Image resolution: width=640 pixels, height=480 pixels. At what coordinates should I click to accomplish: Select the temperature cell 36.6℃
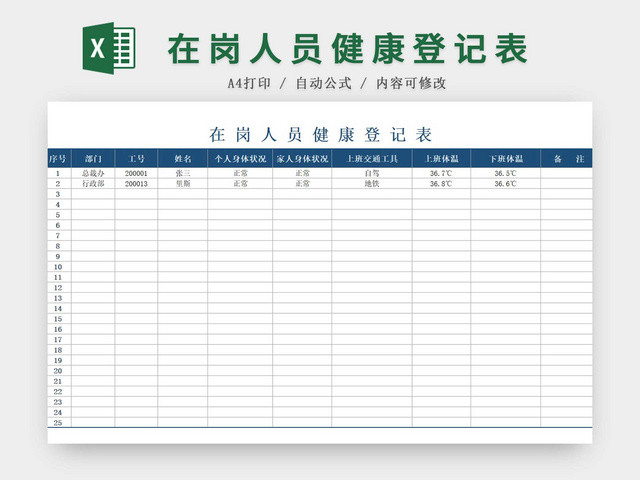click(x=506, y=184)
